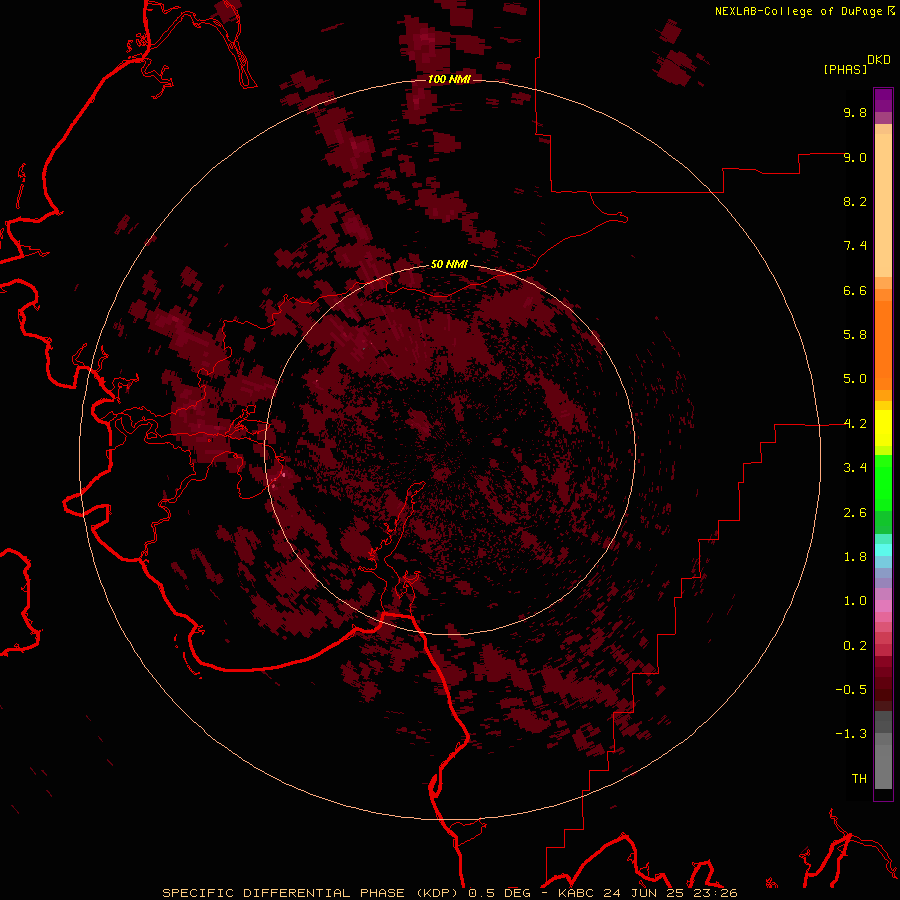Click the 1.0 legend value
900x900 pixels.
[x=855, y=601]
